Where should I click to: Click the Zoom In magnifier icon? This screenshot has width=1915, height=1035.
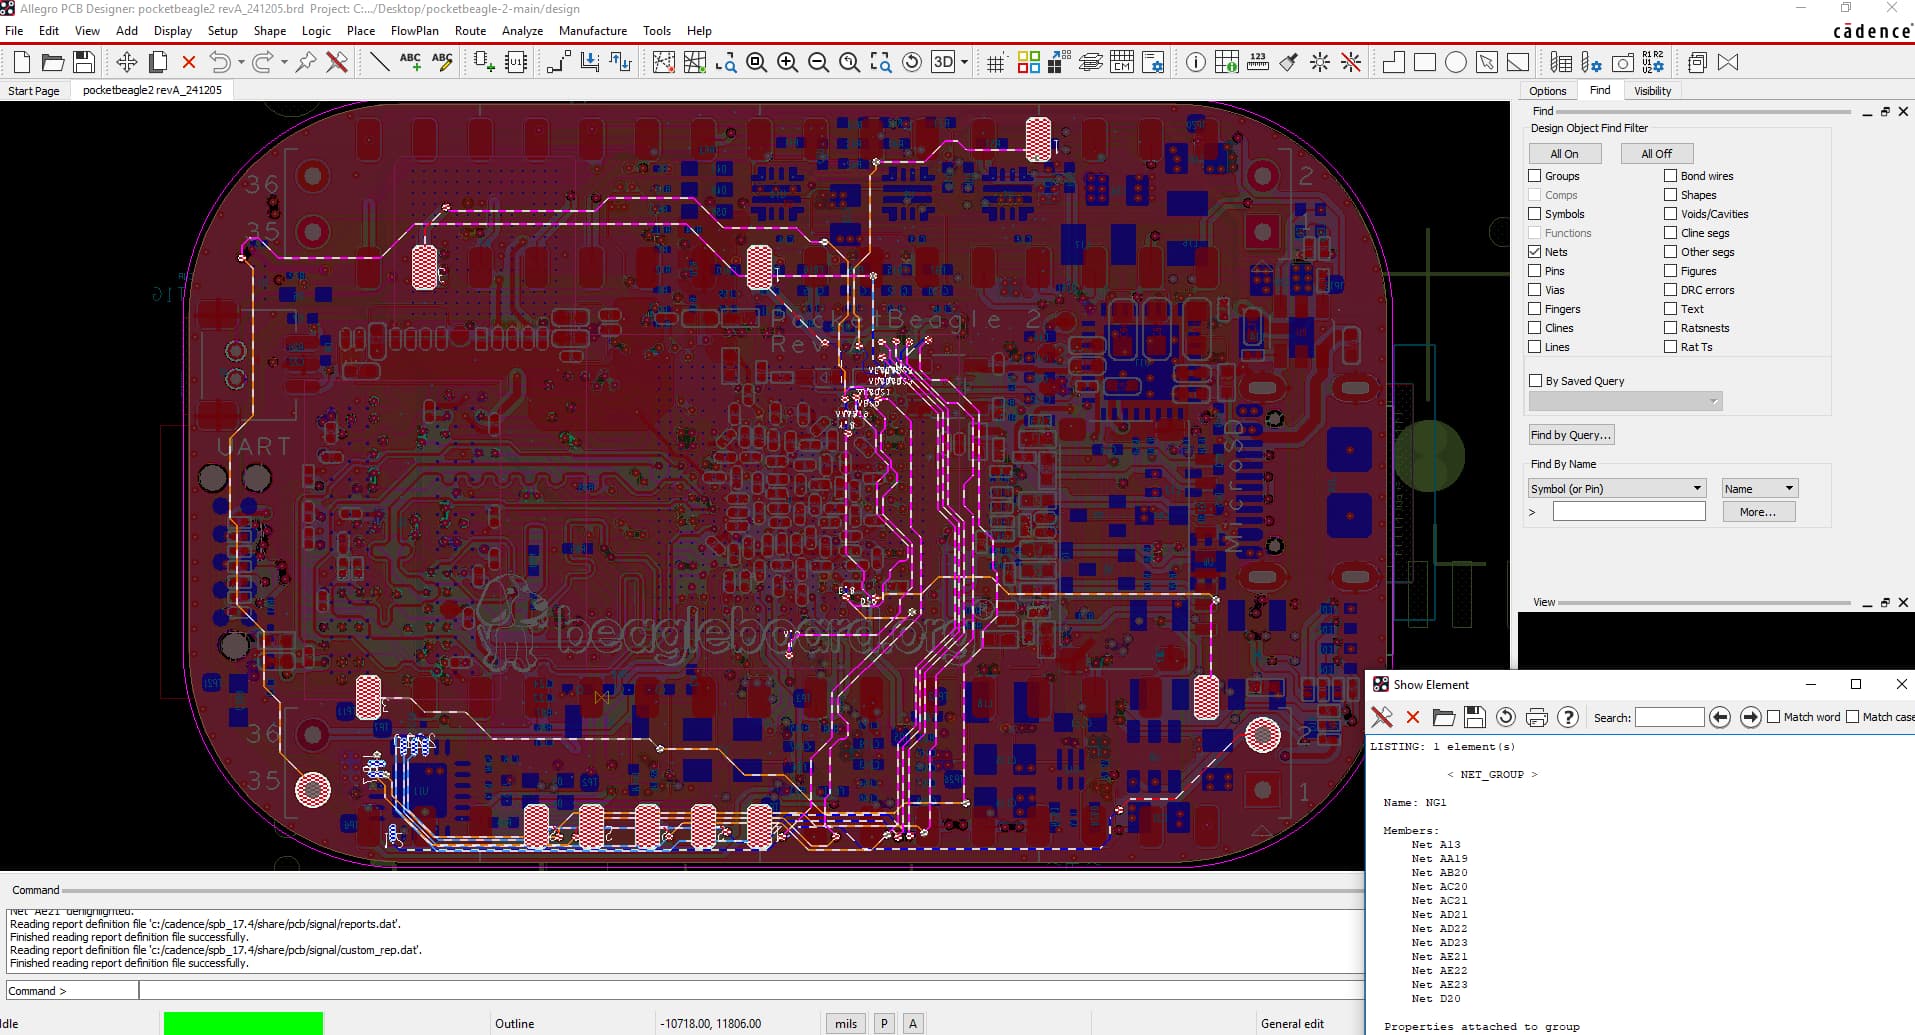[787, 63]
